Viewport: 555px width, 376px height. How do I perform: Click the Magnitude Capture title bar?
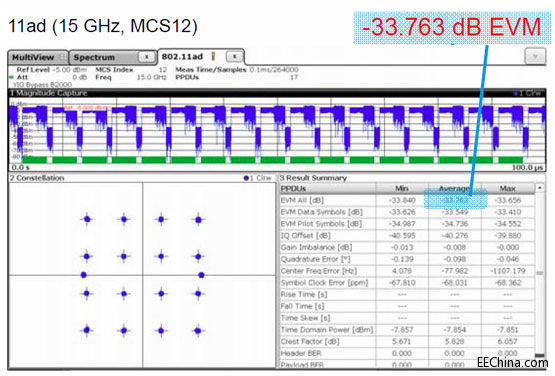(277, 93)
